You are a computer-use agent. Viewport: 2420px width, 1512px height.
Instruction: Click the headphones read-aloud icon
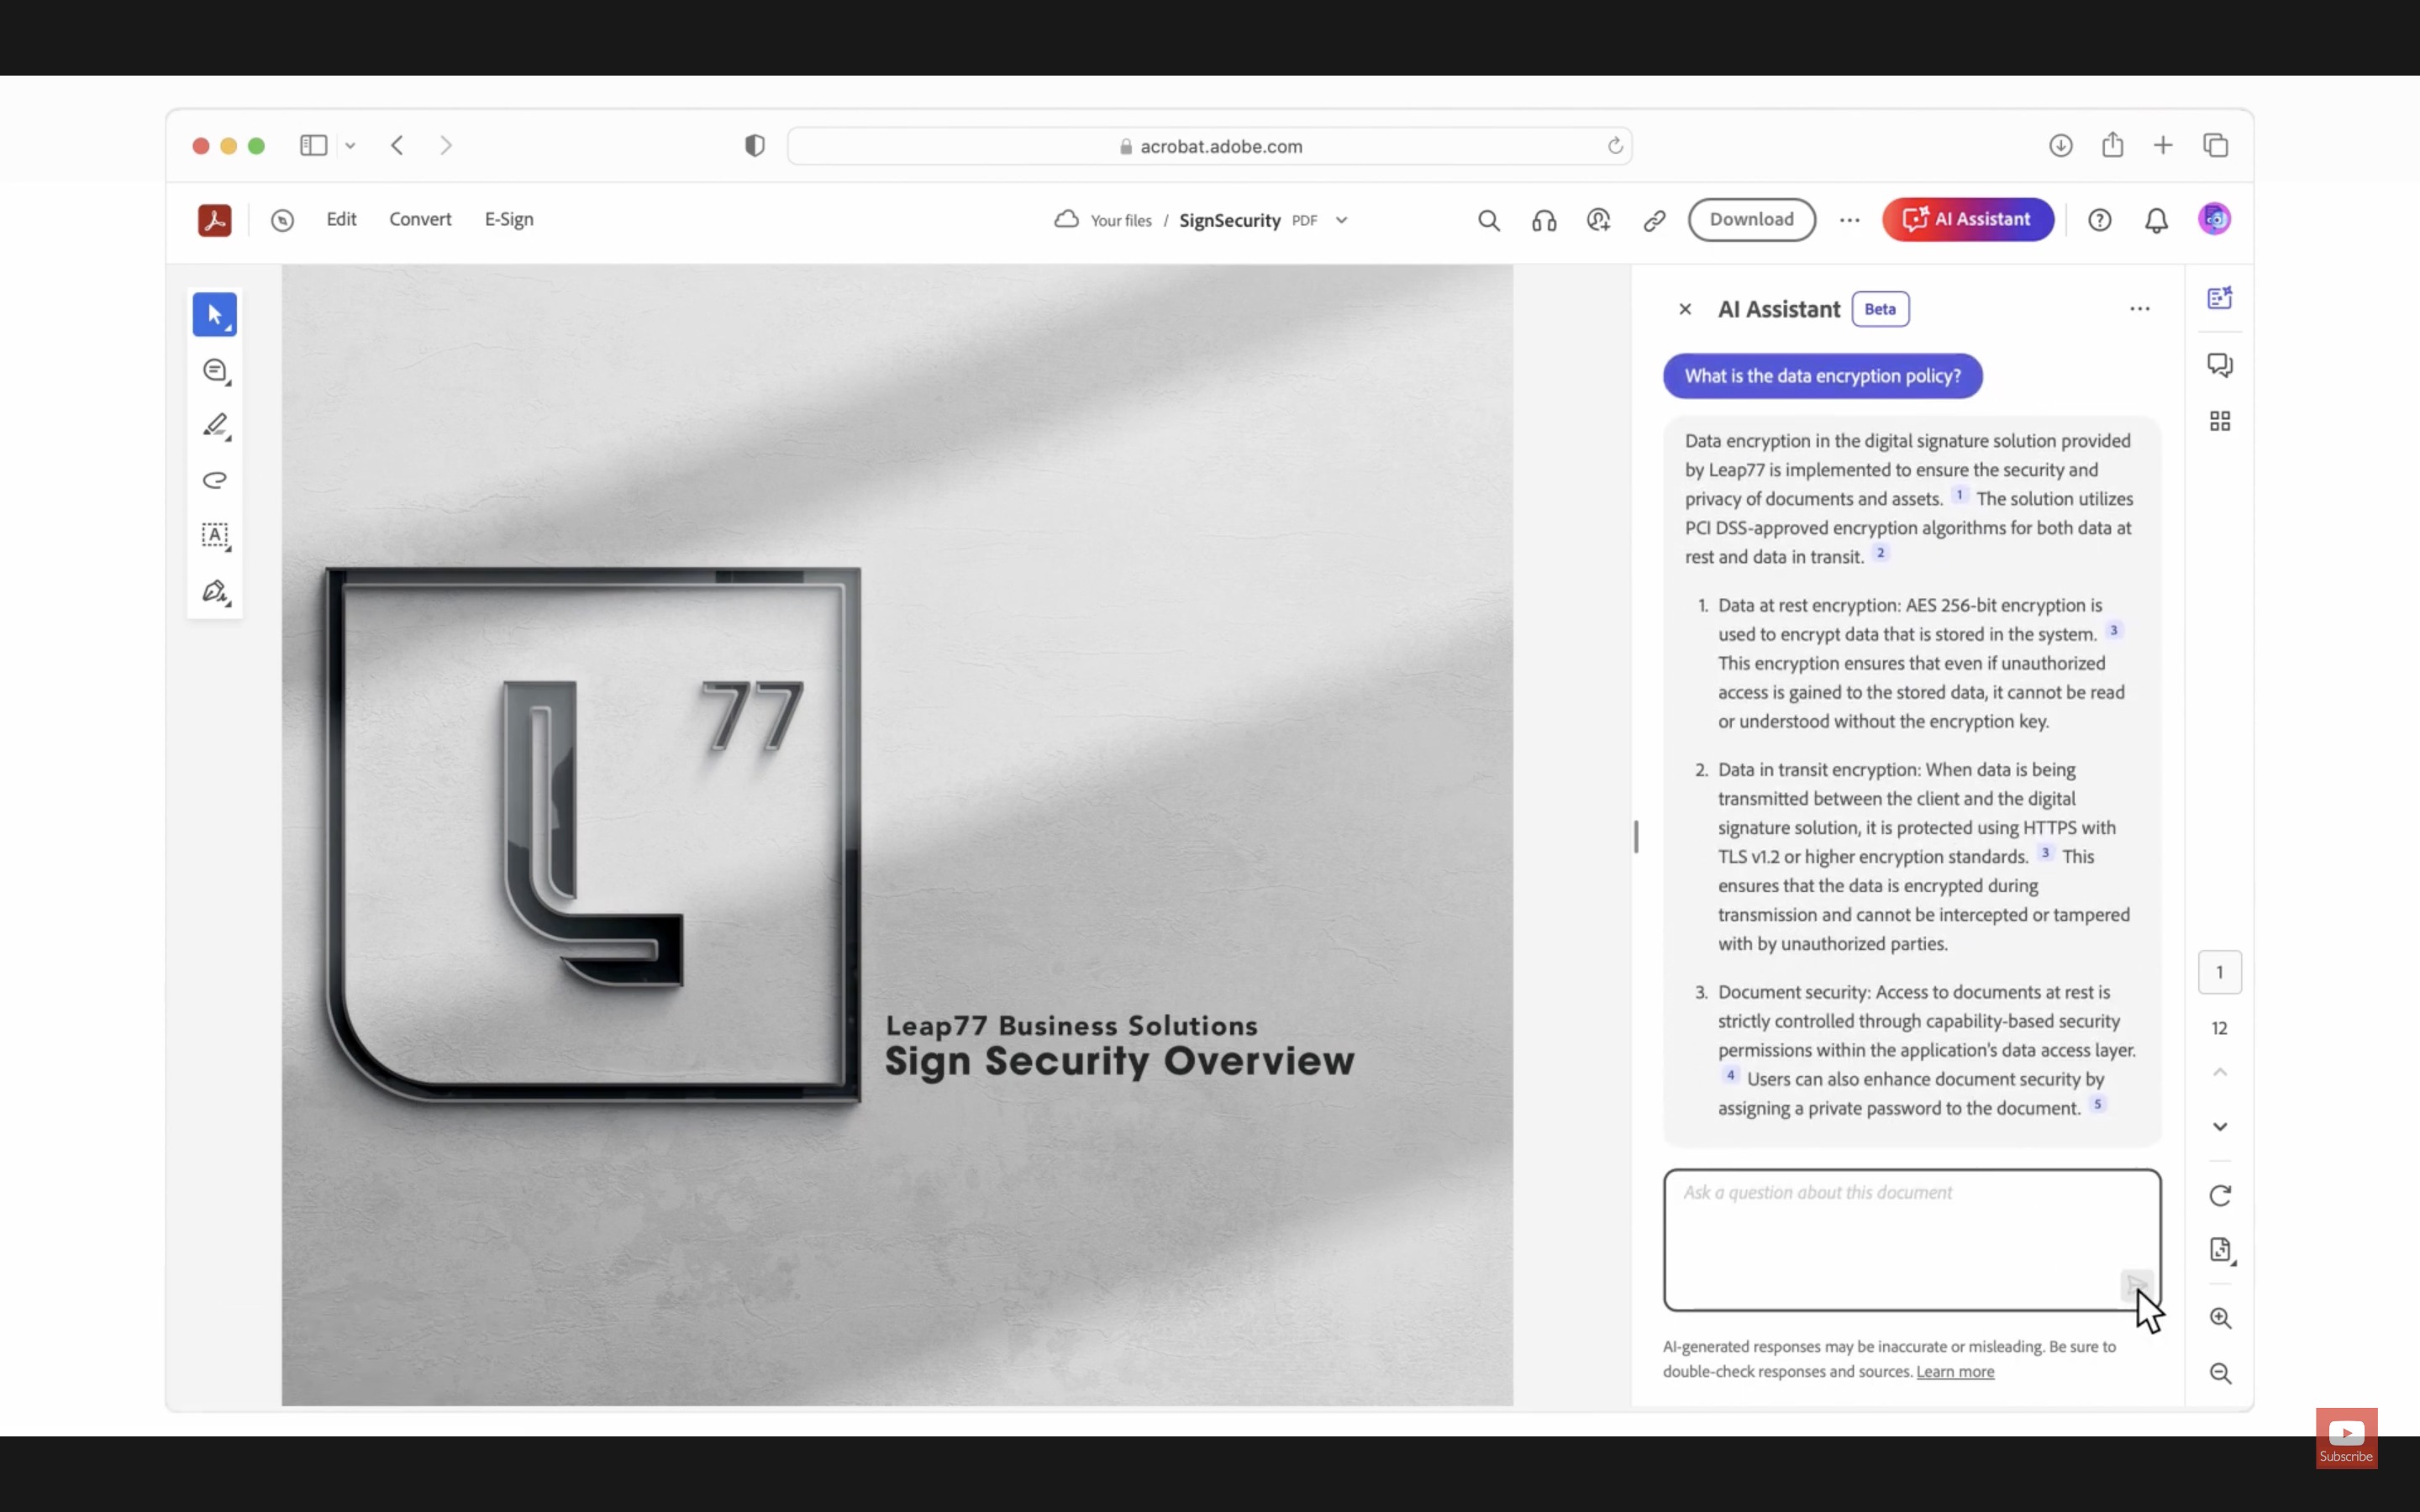(x=1544, y=220)
